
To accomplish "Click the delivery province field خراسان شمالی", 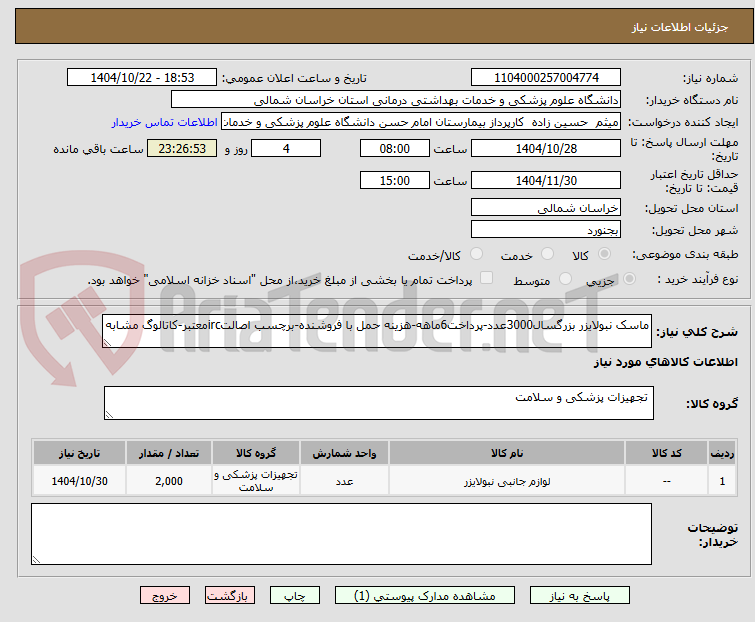I will (x=546, y=207).
